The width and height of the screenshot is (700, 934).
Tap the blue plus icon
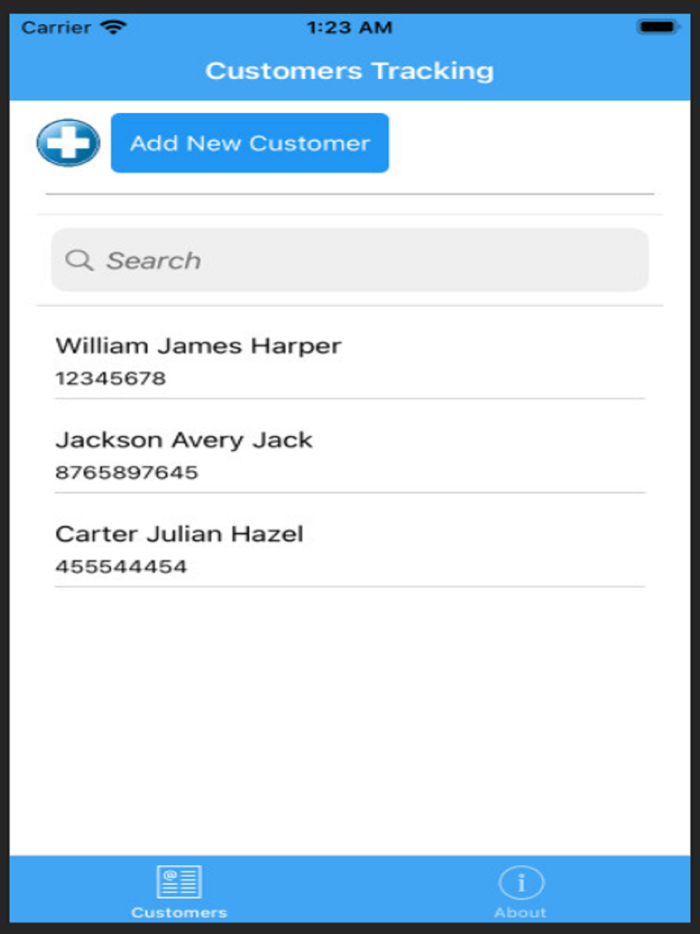tap(66, 142)
